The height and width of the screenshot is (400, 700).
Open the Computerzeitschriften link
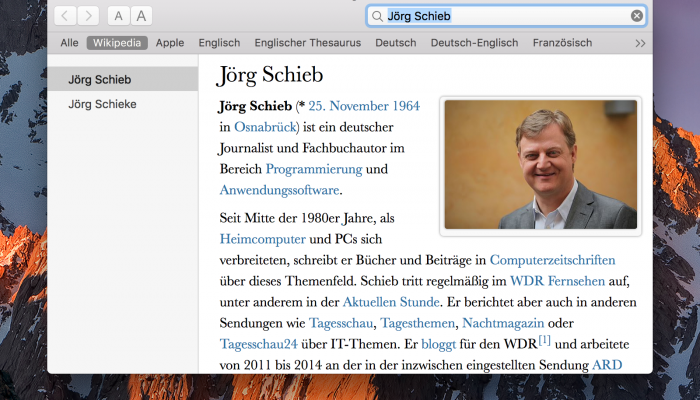(552, 260)
